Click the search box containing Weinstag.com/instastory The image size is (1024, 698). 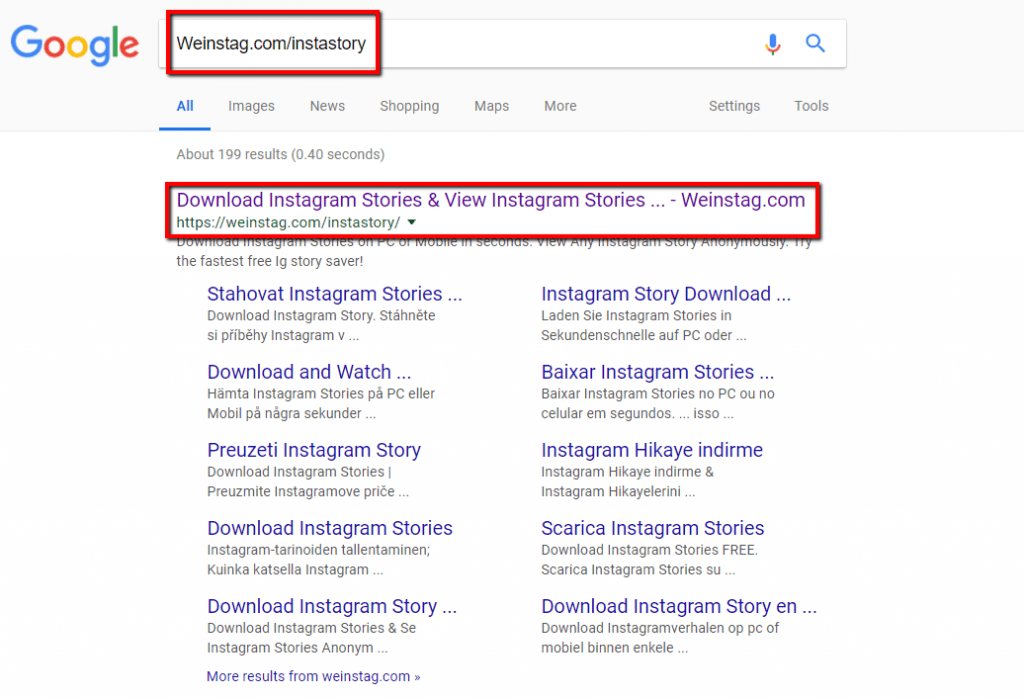[460, 44]
